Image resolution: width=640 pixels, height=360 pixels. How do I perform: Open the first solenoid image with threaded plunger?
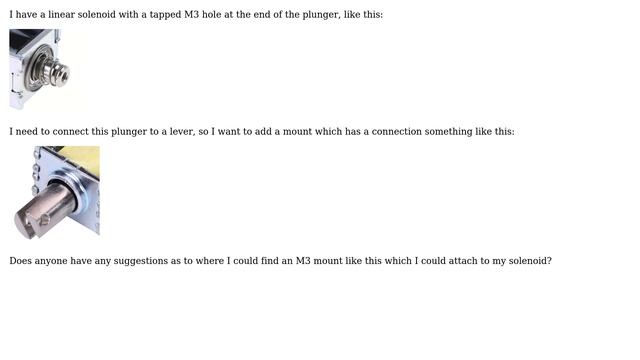coord(40,69)
